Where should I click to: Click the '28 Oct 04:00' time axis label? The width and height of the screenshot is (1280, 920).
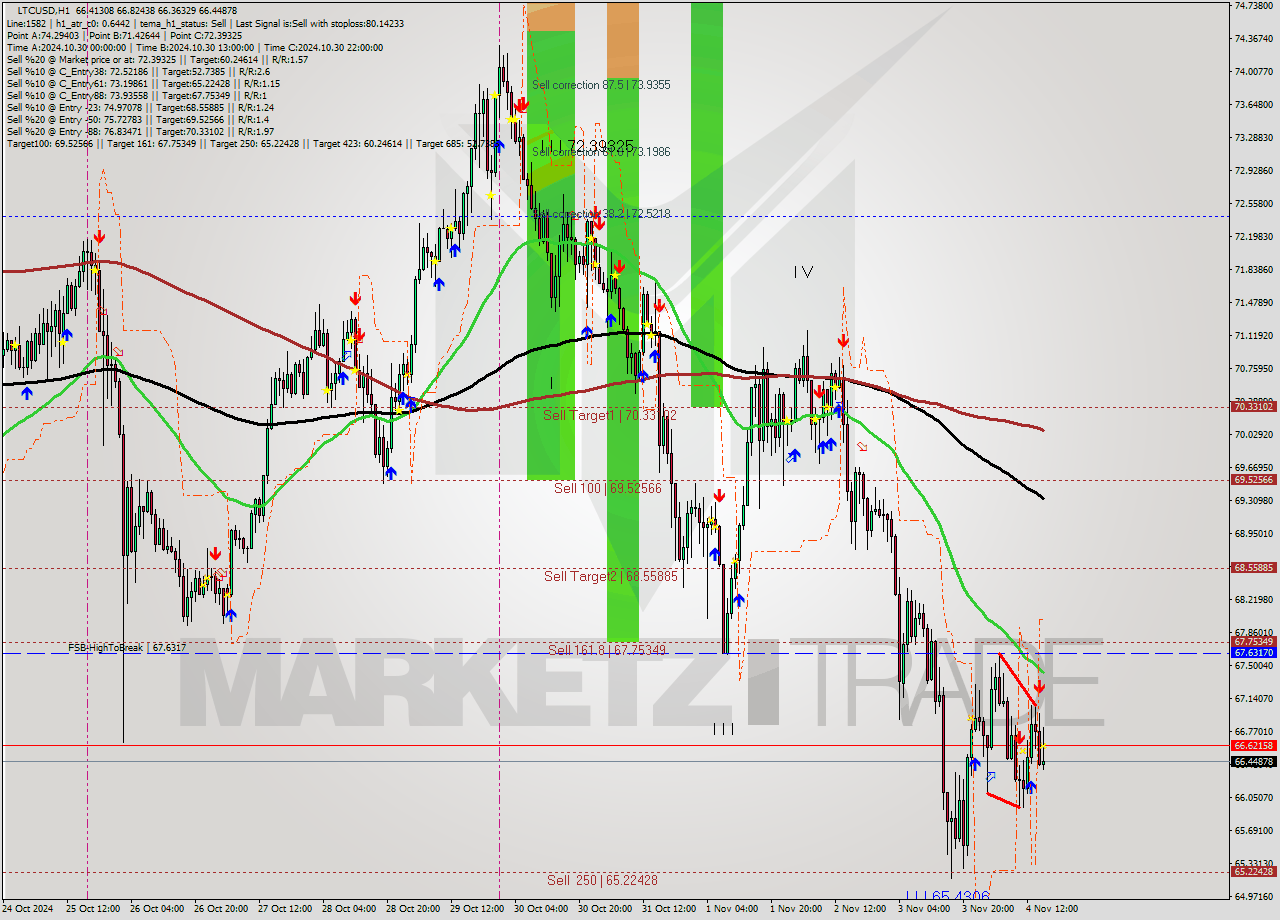coord(349,909)
